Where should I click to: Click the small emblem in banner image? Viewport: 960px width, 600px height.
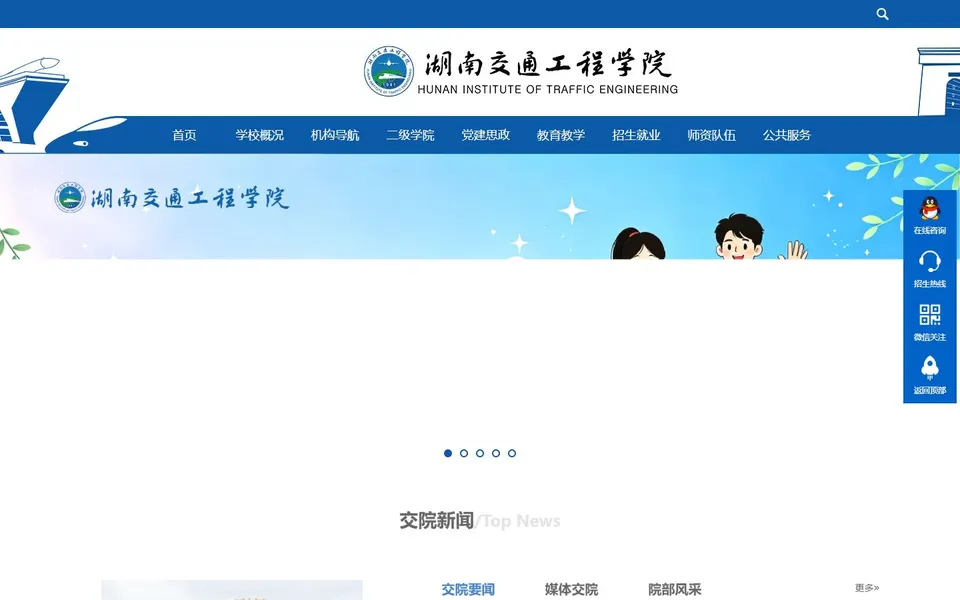70,198
